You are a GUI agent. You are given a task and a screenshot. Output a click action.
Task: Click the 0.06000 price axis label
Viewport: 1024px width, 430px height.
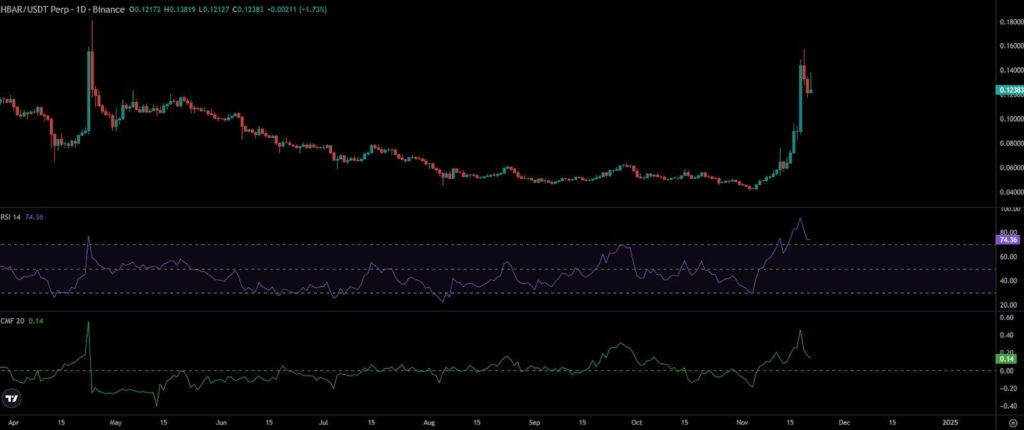(x=1010, y=167)
